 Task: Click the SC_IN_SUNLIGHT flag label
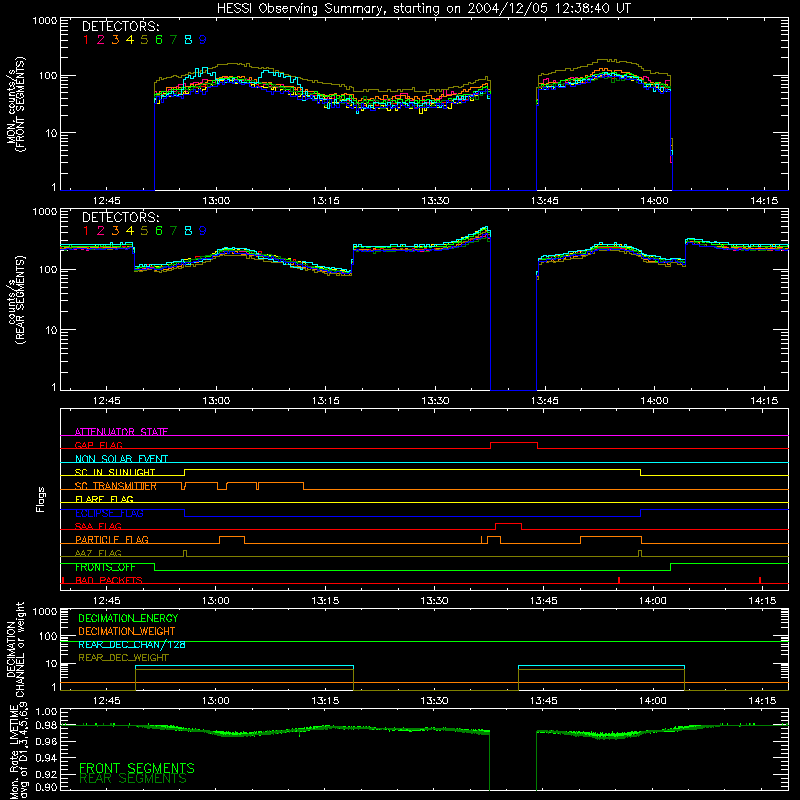[115, 472]
